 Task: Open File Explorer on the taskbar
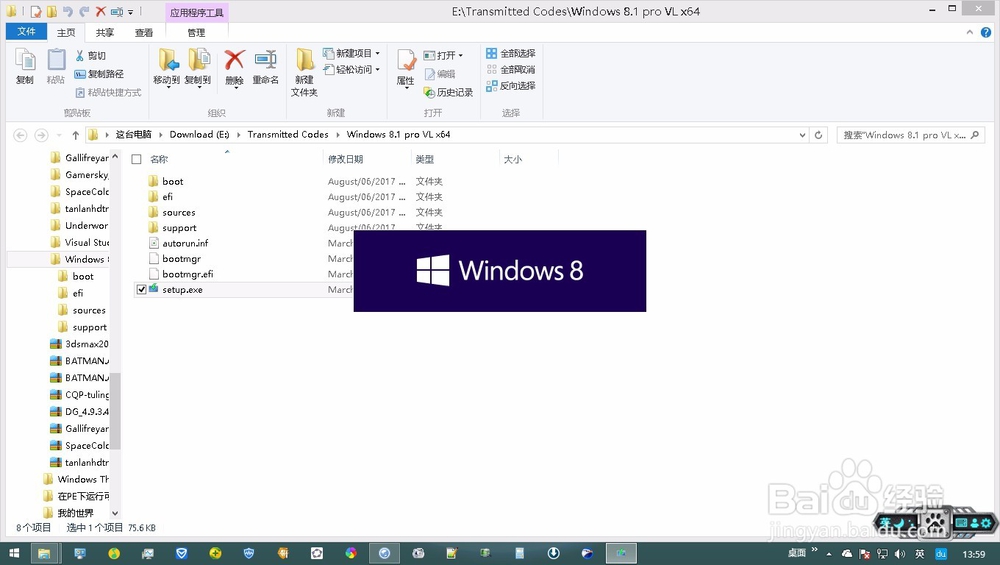(44, 553)
